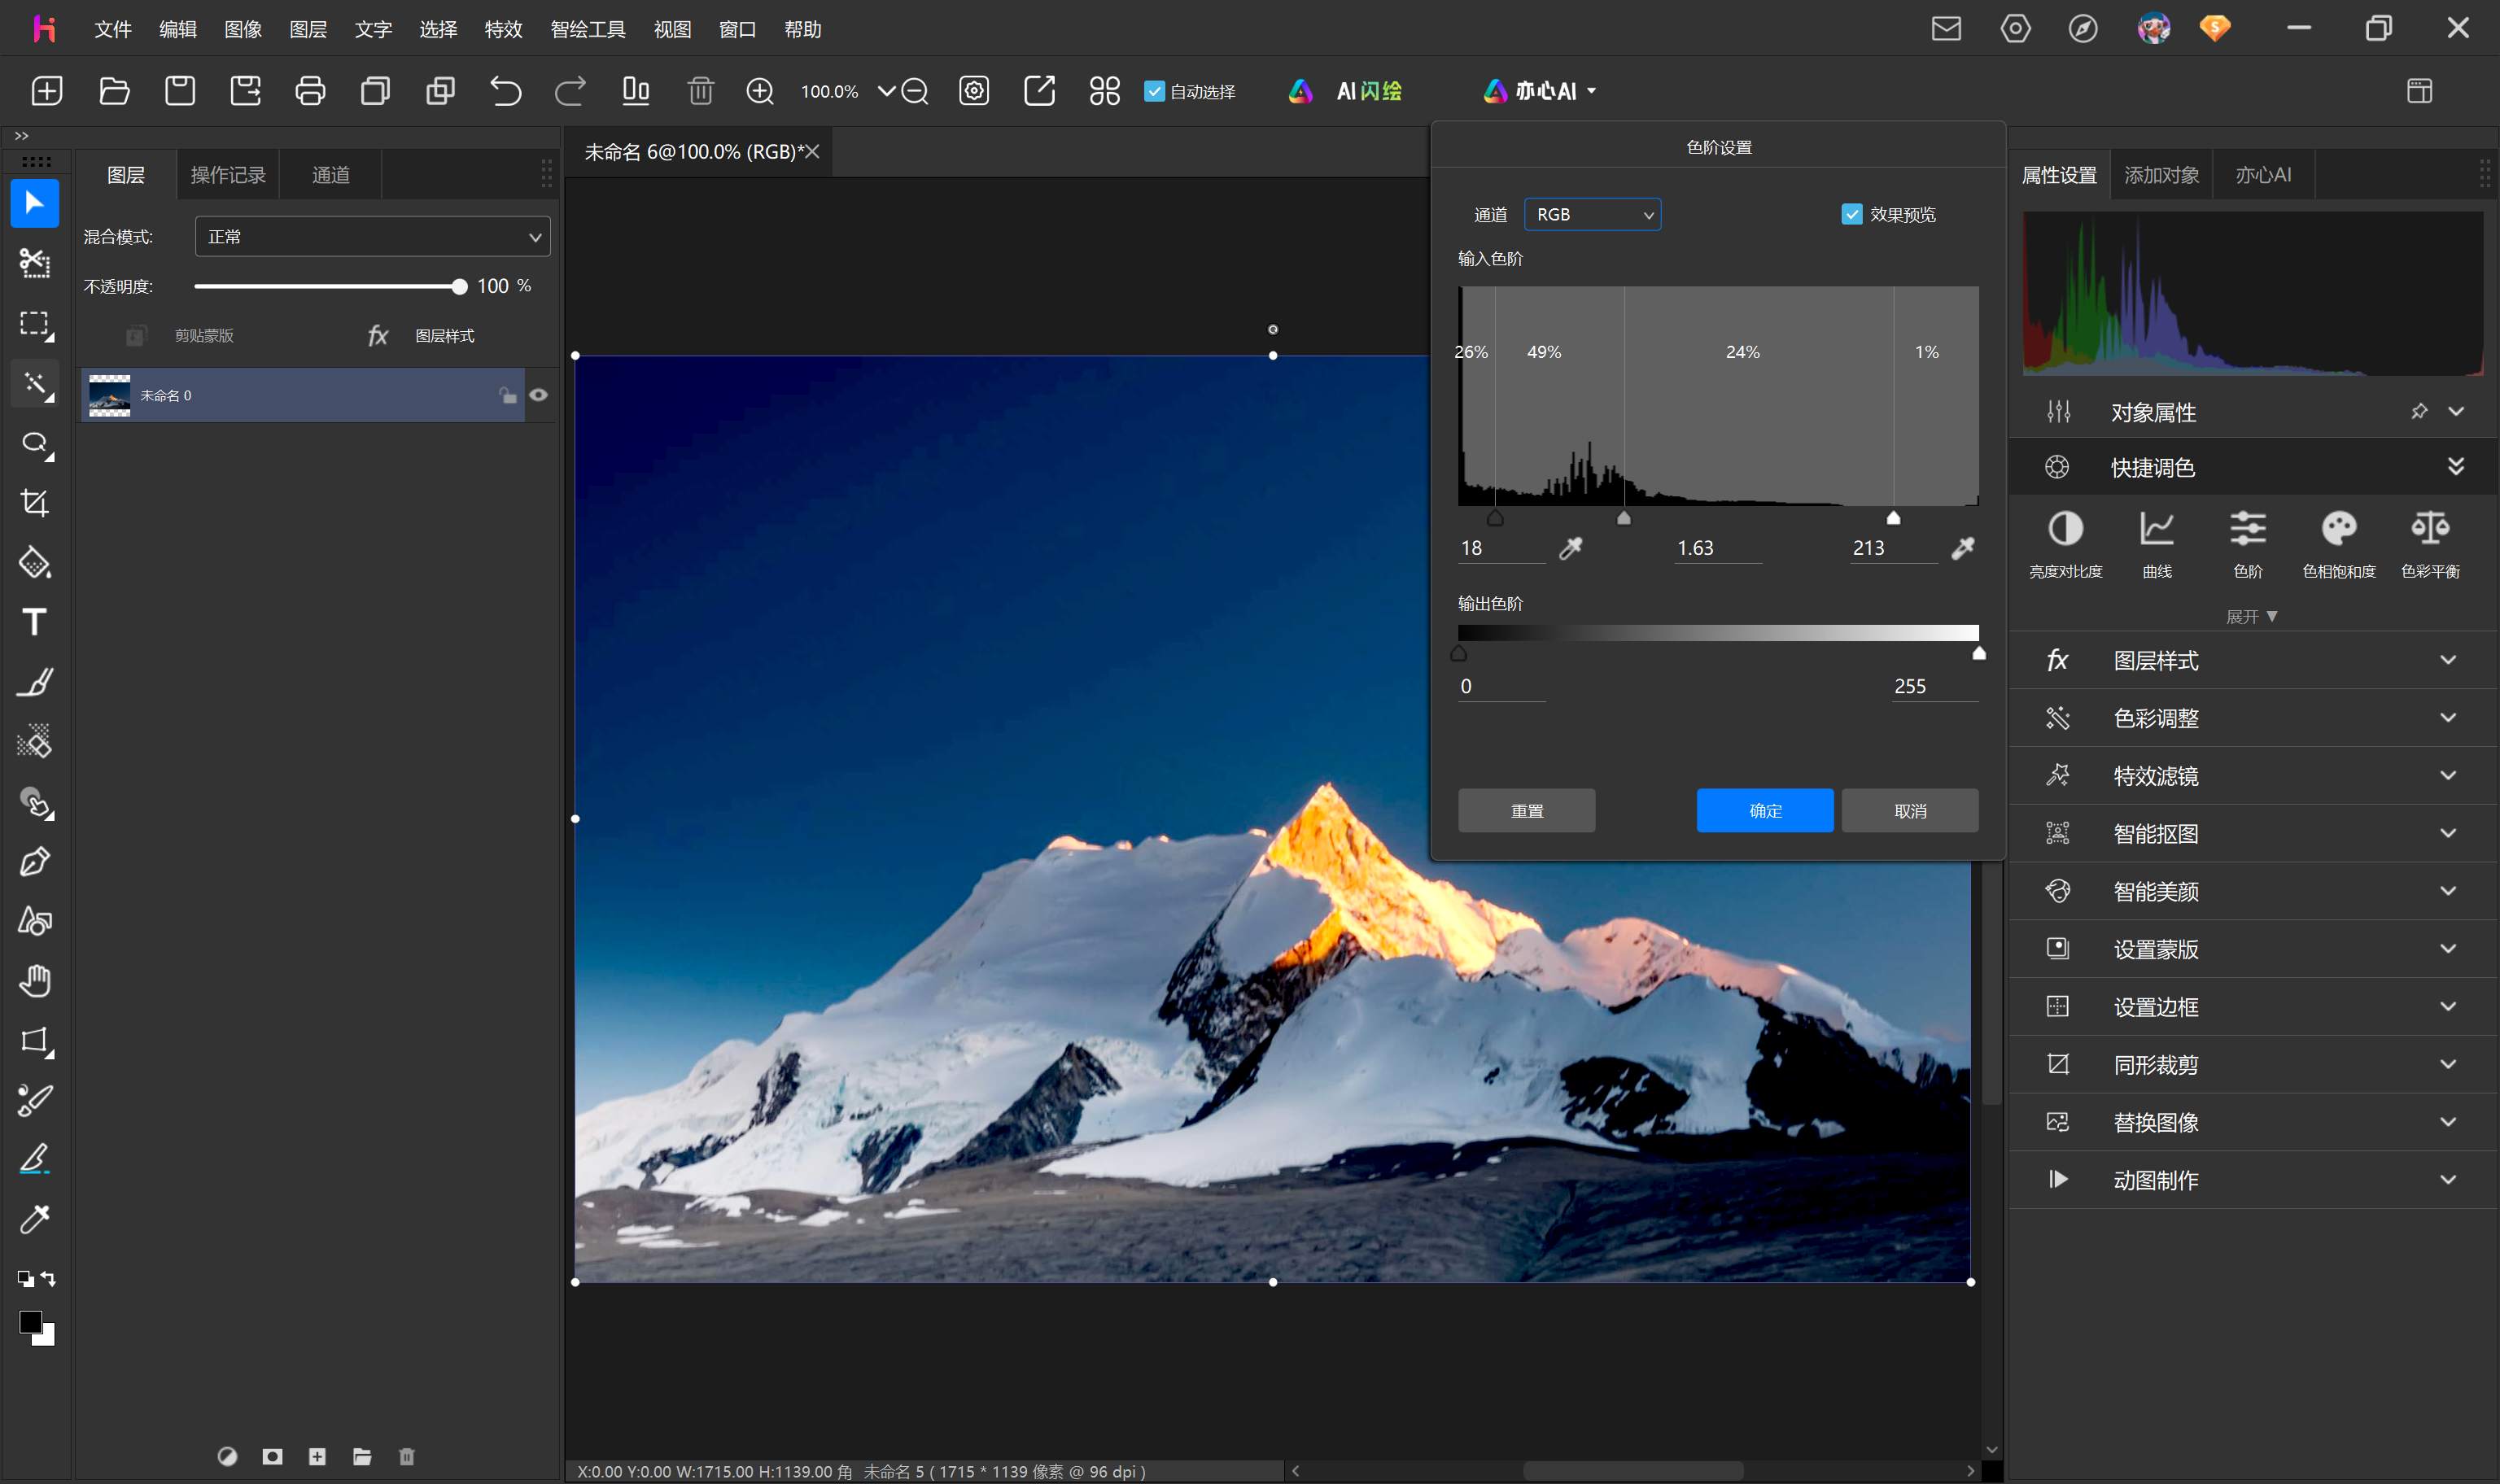
Task: Select the eyedropper color picker tool
Action: [35, 1219]
